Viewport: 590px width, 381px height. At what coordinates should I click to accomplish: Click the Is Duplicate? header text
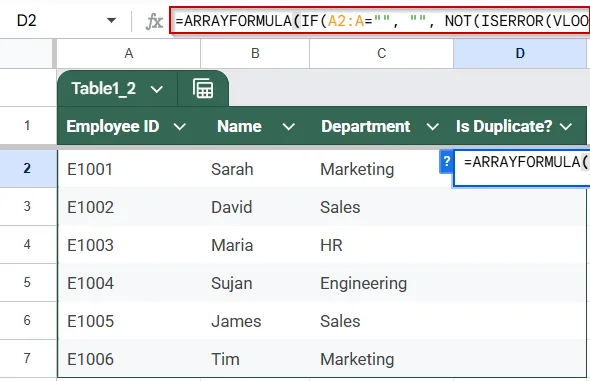(x=504, y=126)
